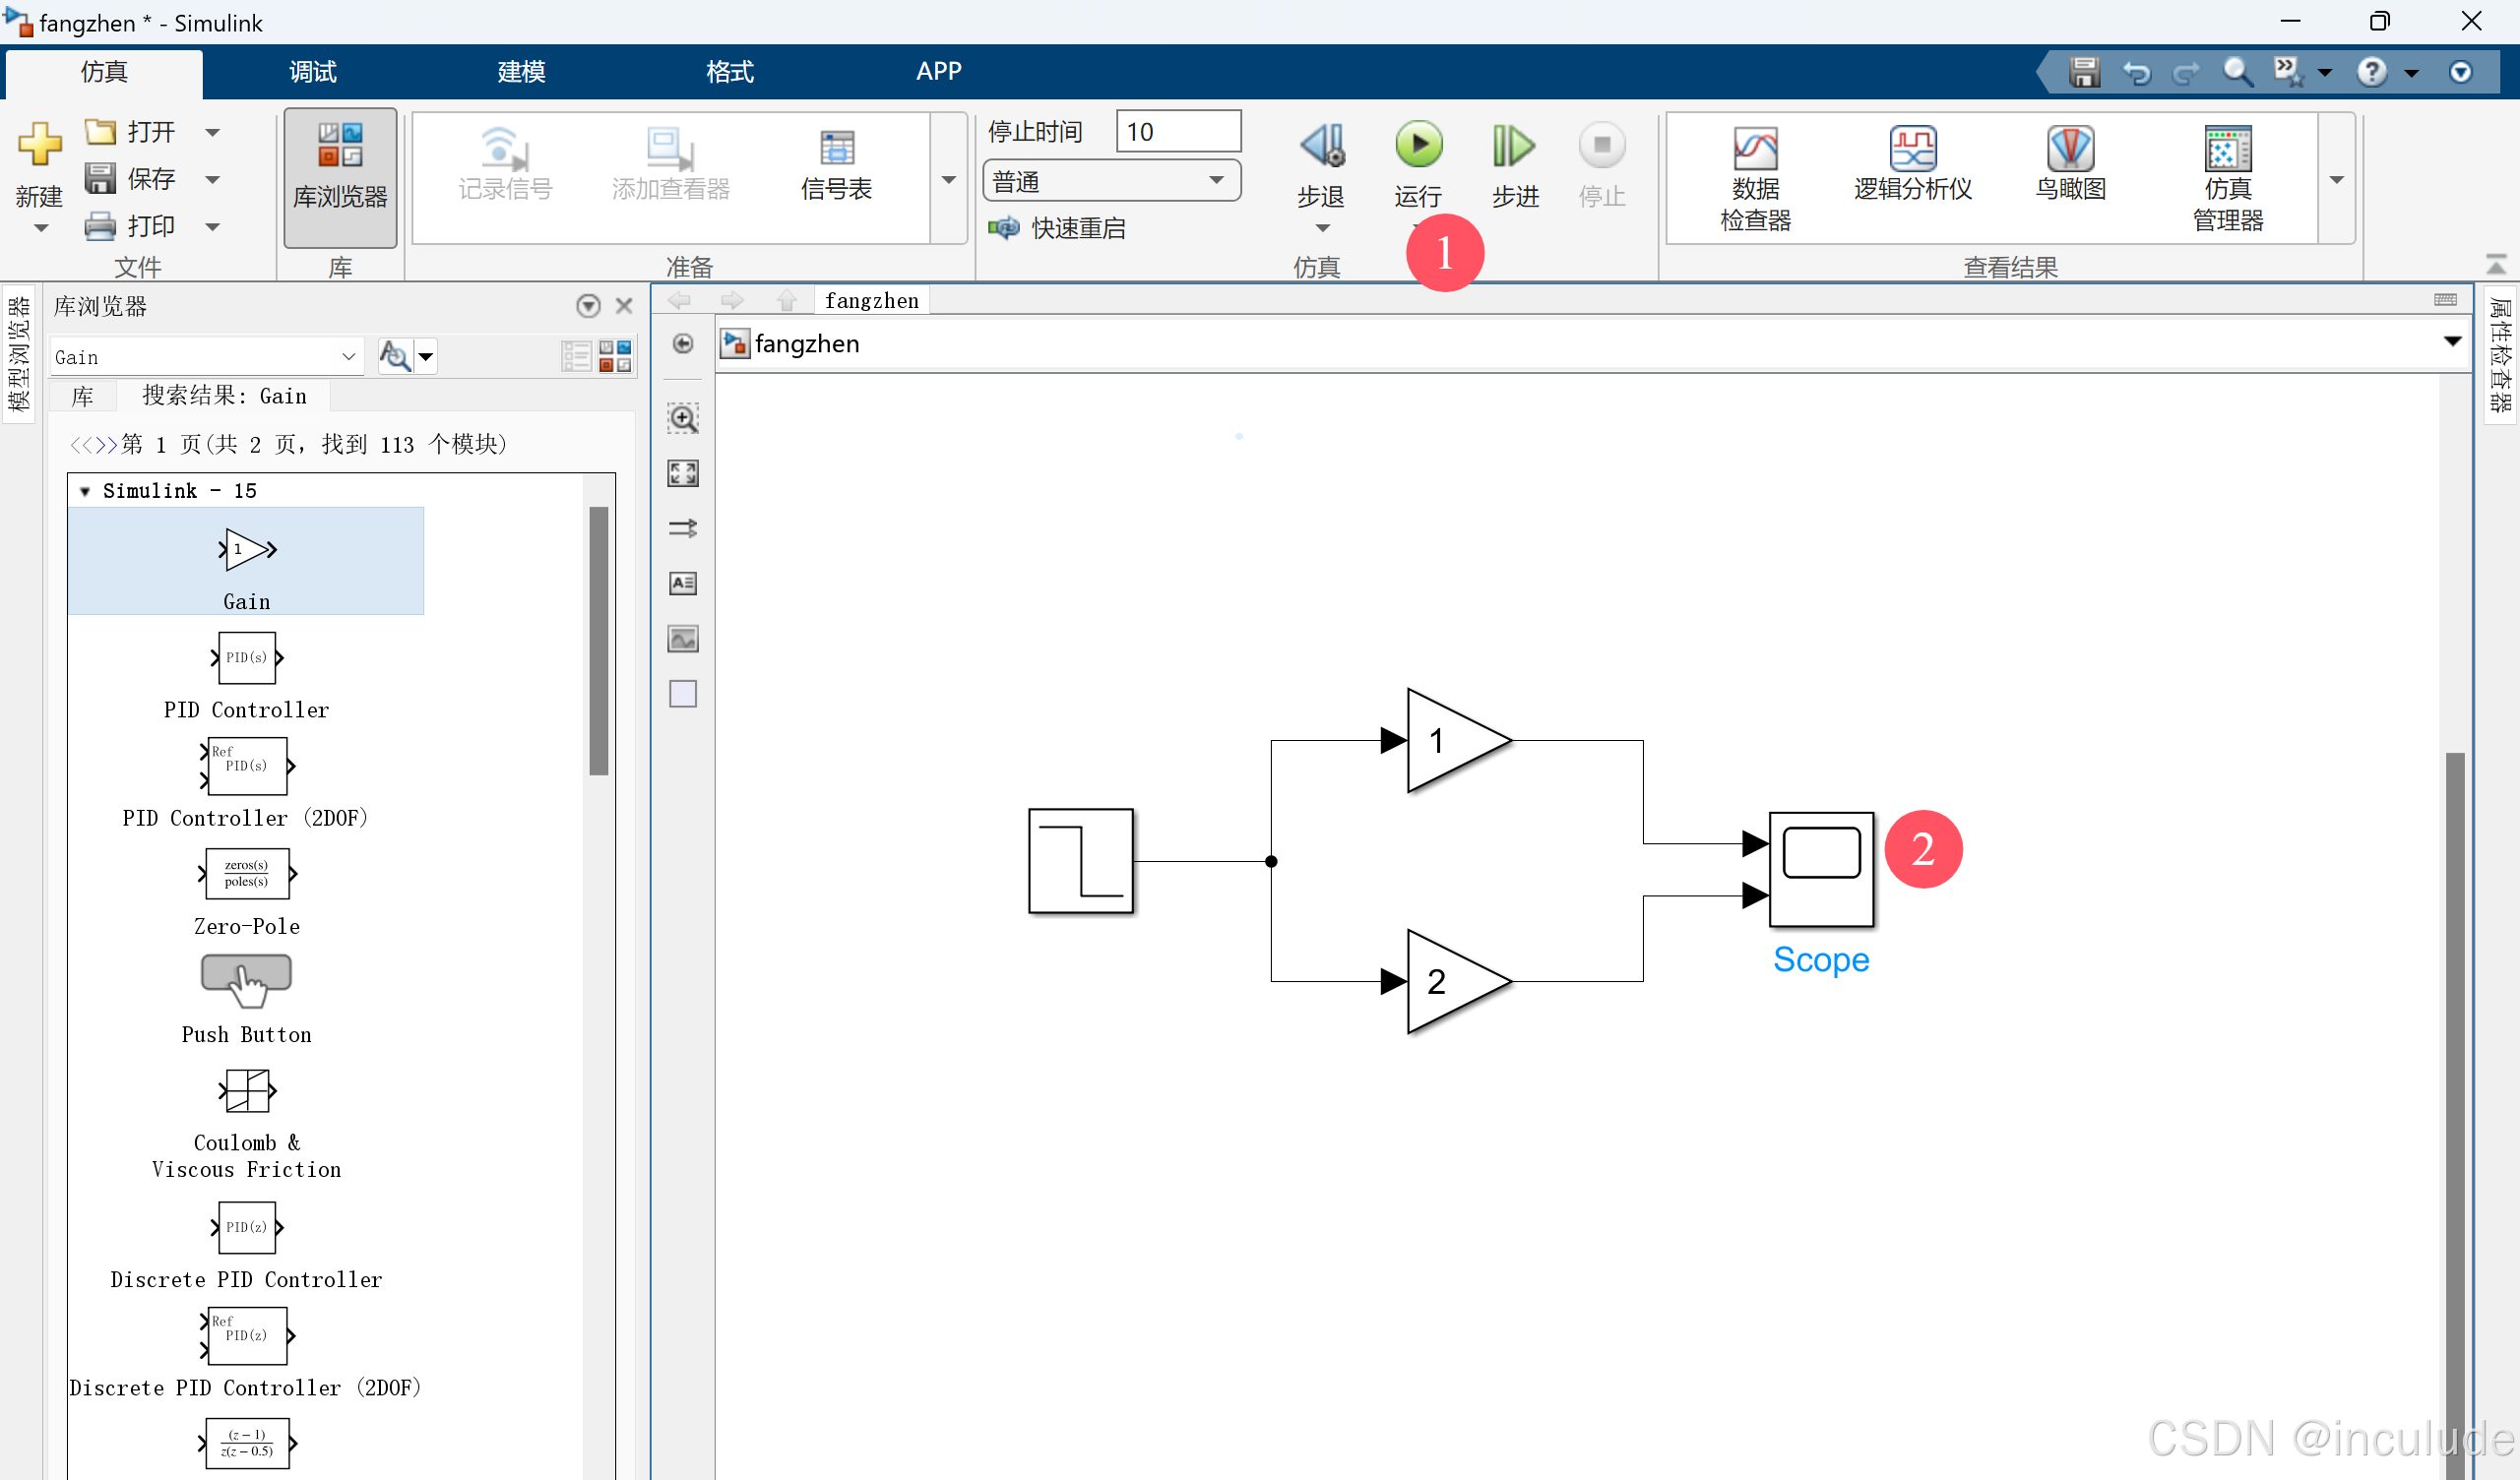Click the stop time input field
Image resolution: width=2520 pixels, height=1480 pixels.
[x=1177, y=132]
